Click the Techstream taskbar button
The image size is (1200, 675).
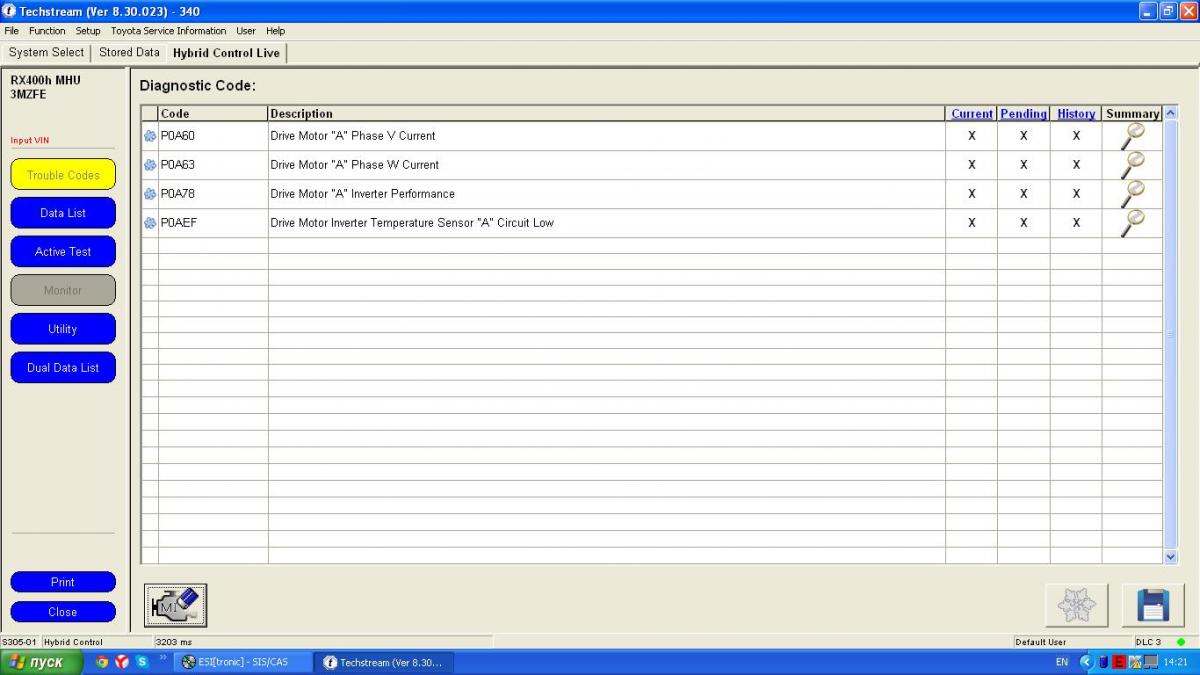pos(384,662)
